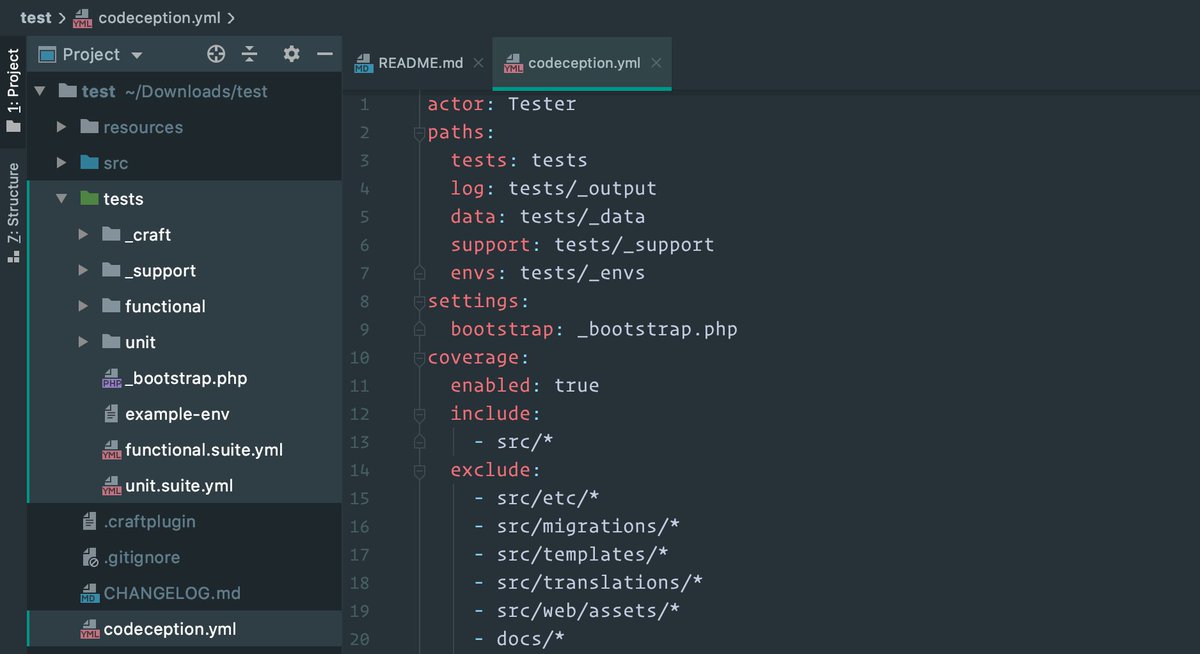The height and width of the screenshot is (654, 1200).
Task: Click codeception.yml breadcrumb in navigation bar
Action: click(x=159, y=18)
